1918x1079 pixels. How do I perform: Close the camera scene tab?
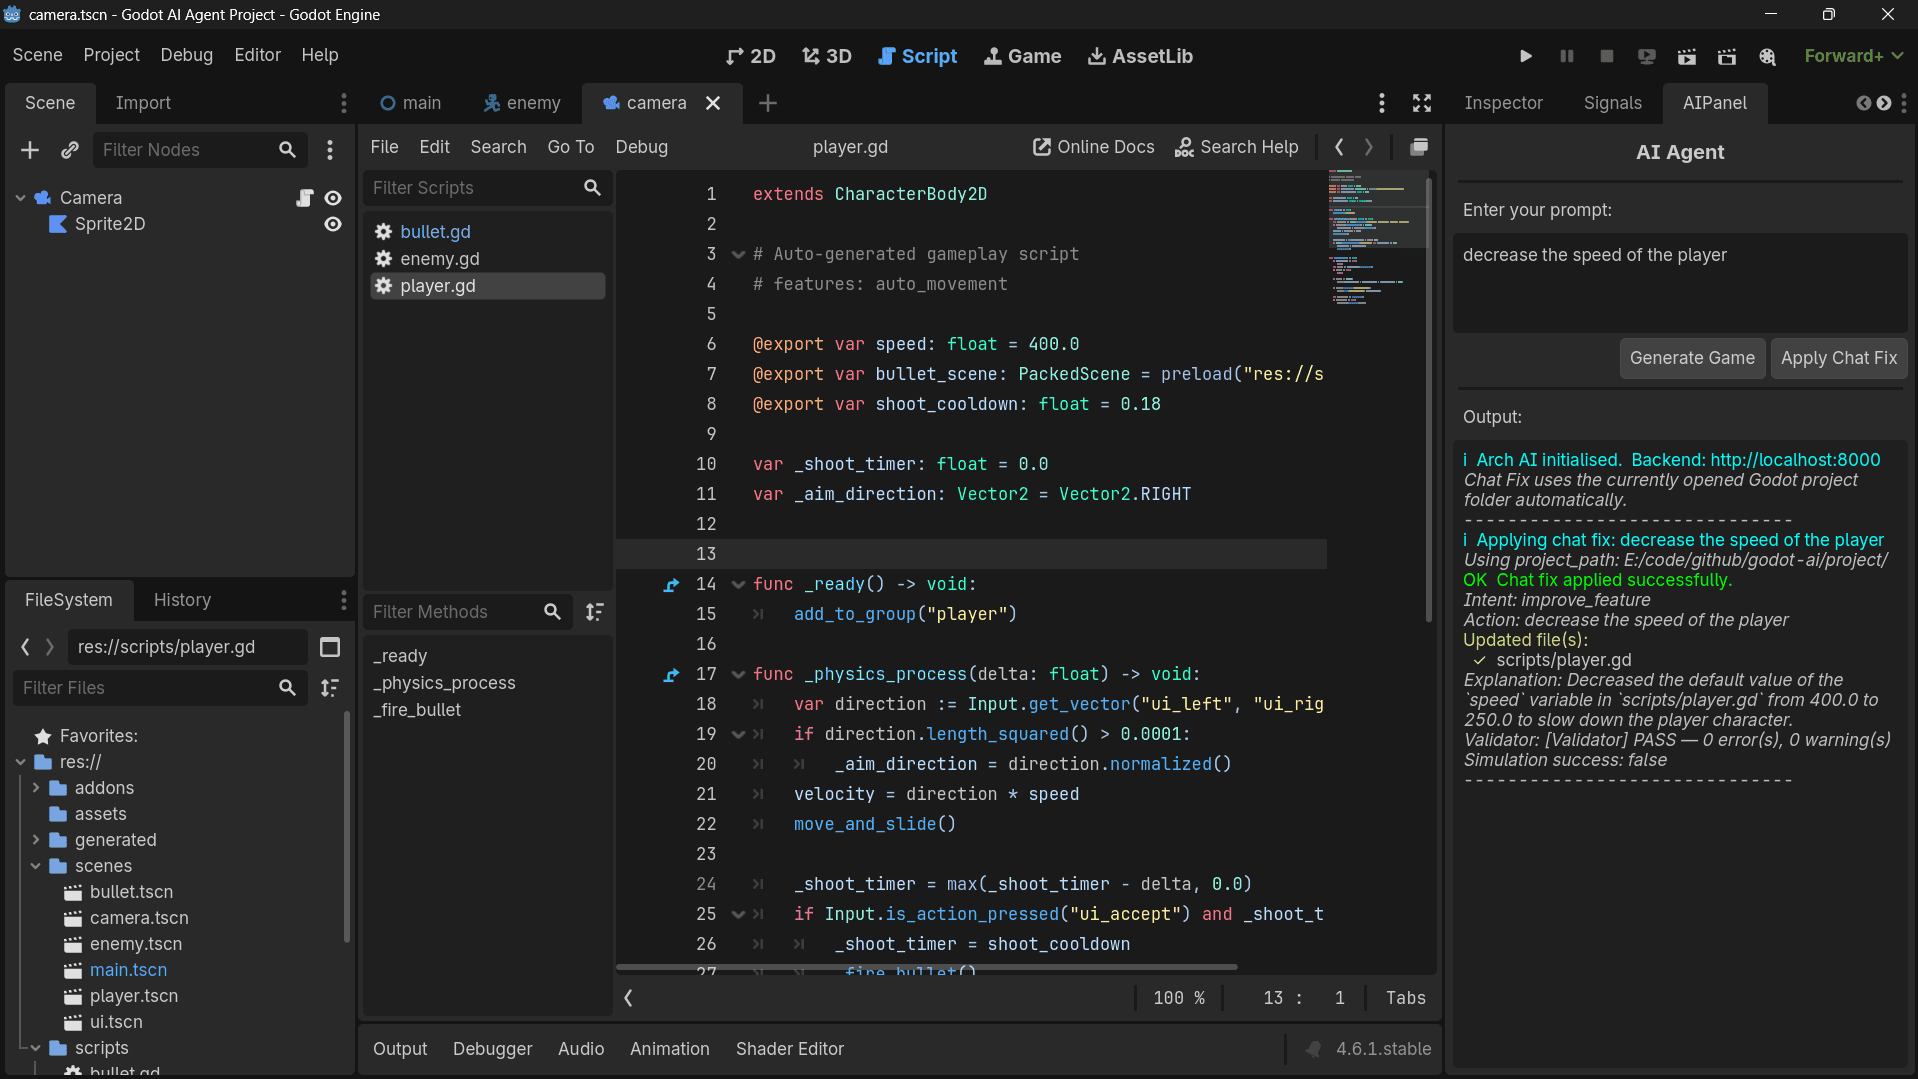click(713, 103)
